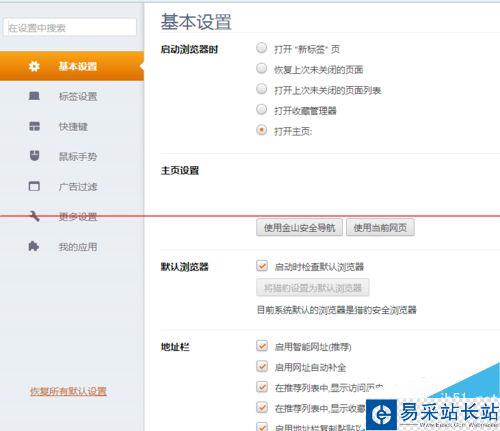Click 使用当前网页 button
The height and width of the screenshot is (431, 500).
tap(380, 228)
